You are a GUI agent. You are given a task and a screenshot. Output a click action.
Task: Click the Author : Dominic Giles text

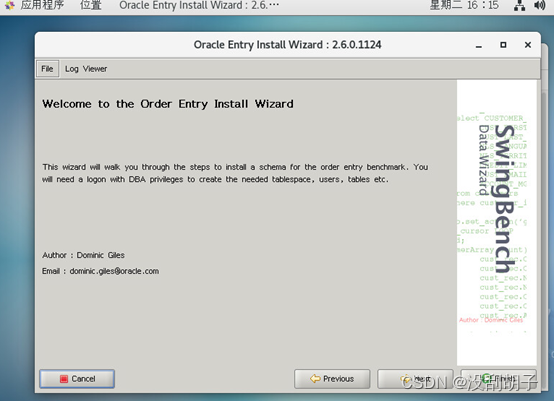point(83,255)
